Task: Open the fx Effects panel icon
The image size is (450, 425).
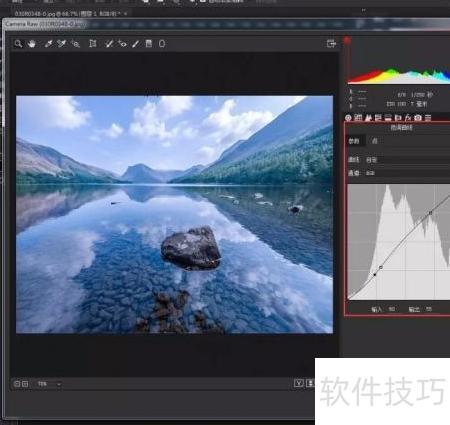Action: click(408, 118)
